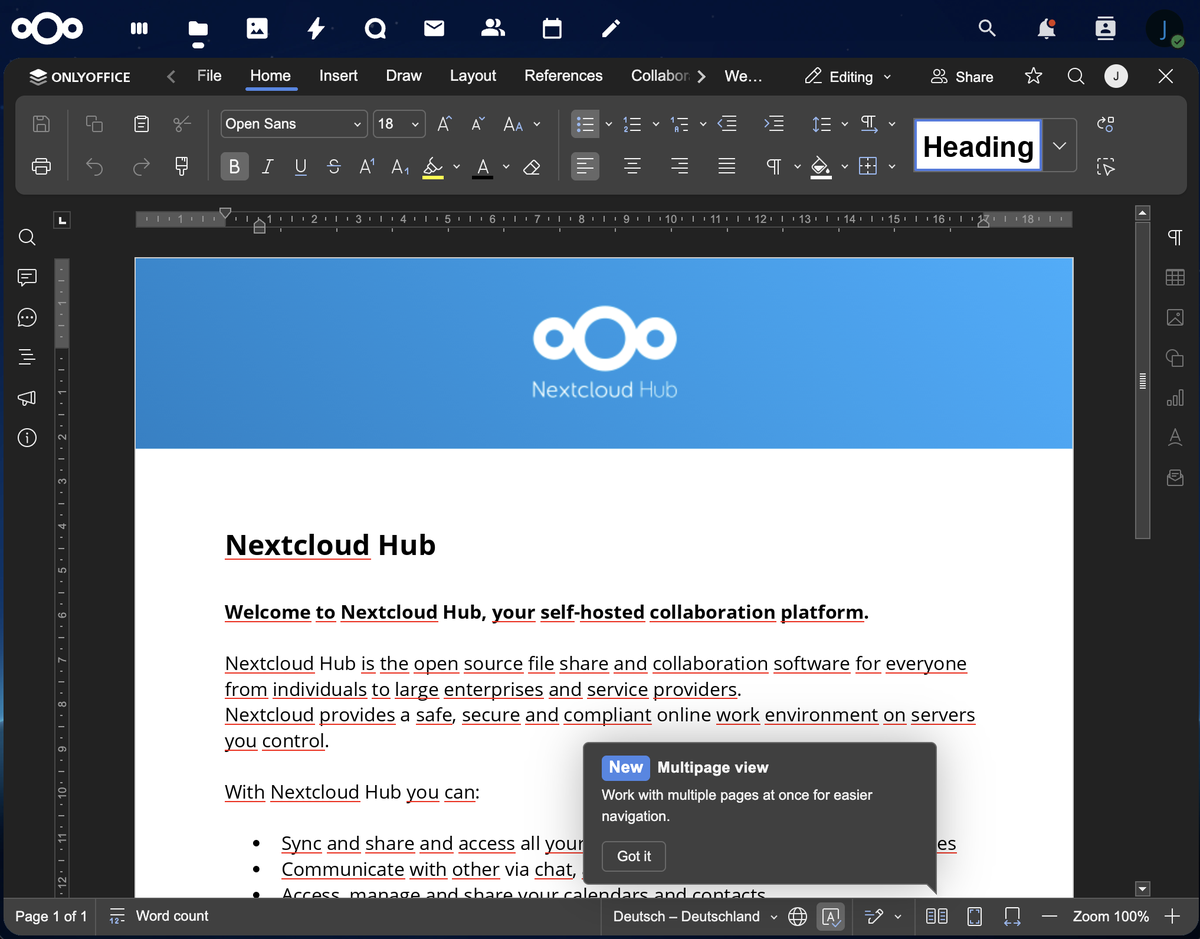Click Word count in status bar
The image size is (1200, 939).
point(159,916)
